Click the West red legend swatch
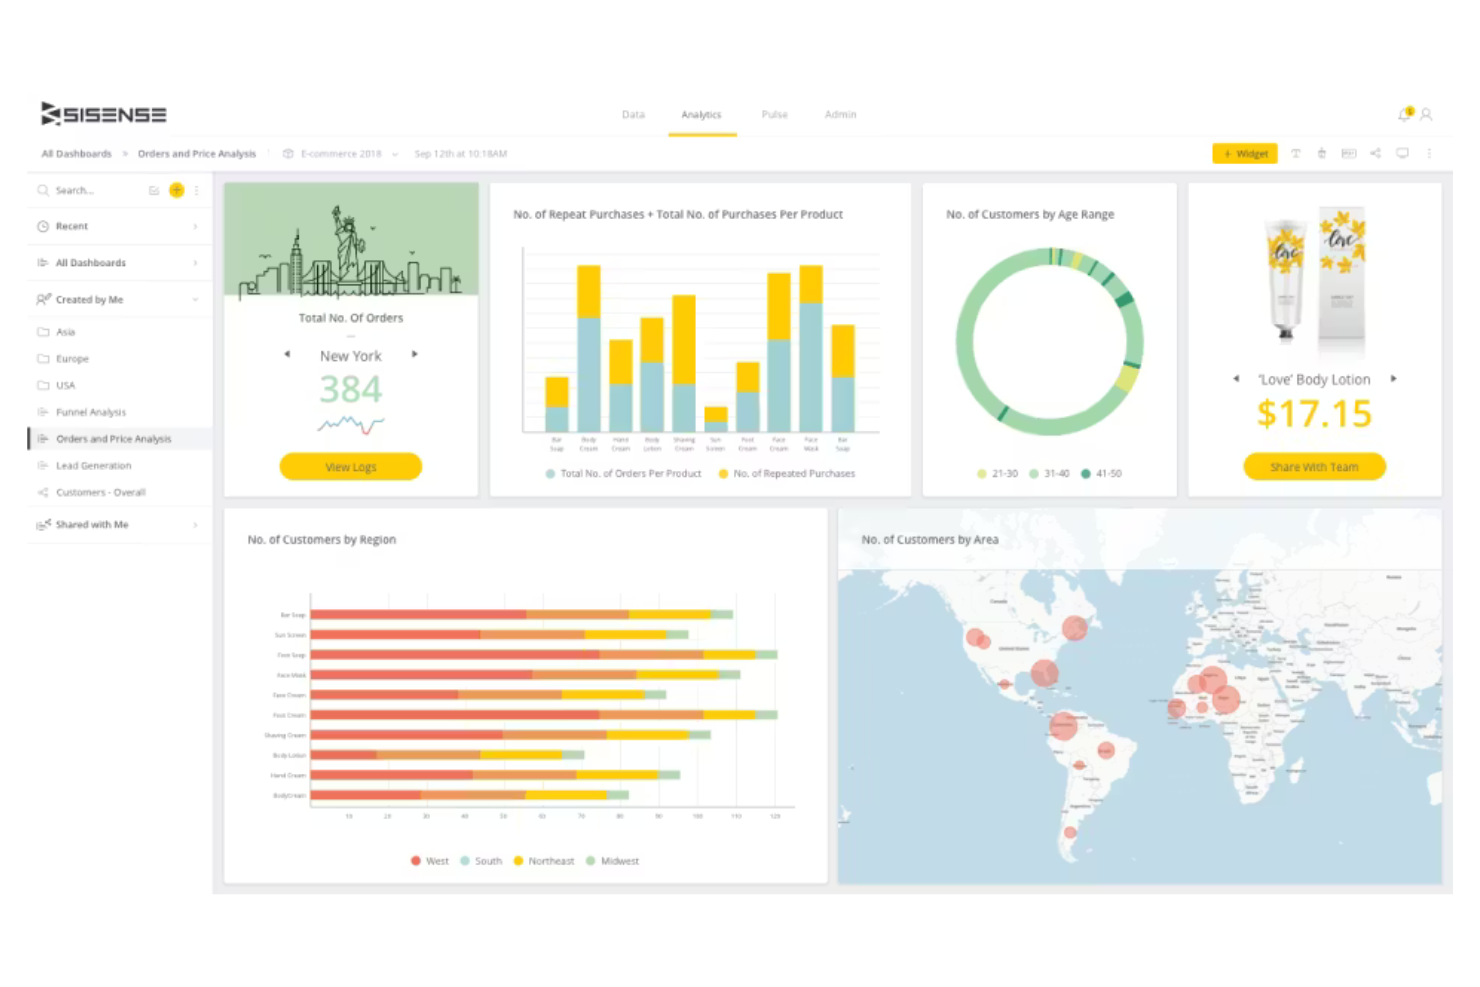The image size is (1480, 987). (x=414, y=860)
